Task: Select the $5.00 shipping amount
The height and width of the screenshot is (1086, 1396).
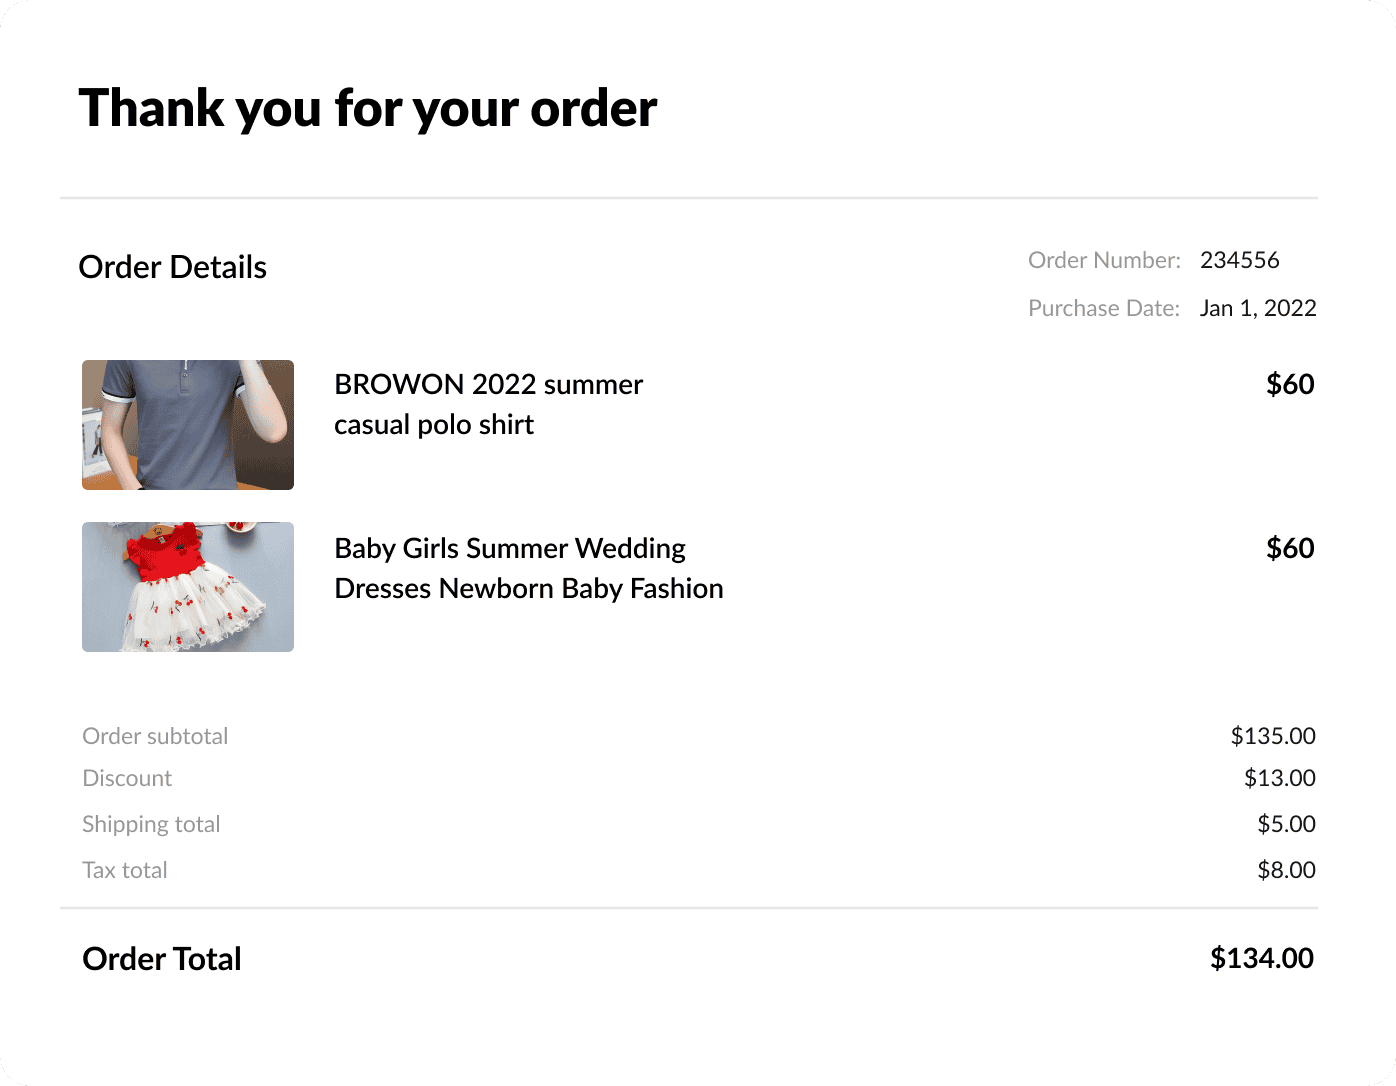Action: coord(1286,824)
